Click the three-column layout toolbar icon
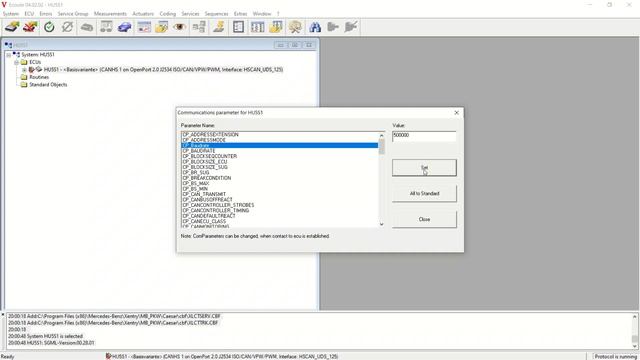The image size is (640, 360). 258,27
